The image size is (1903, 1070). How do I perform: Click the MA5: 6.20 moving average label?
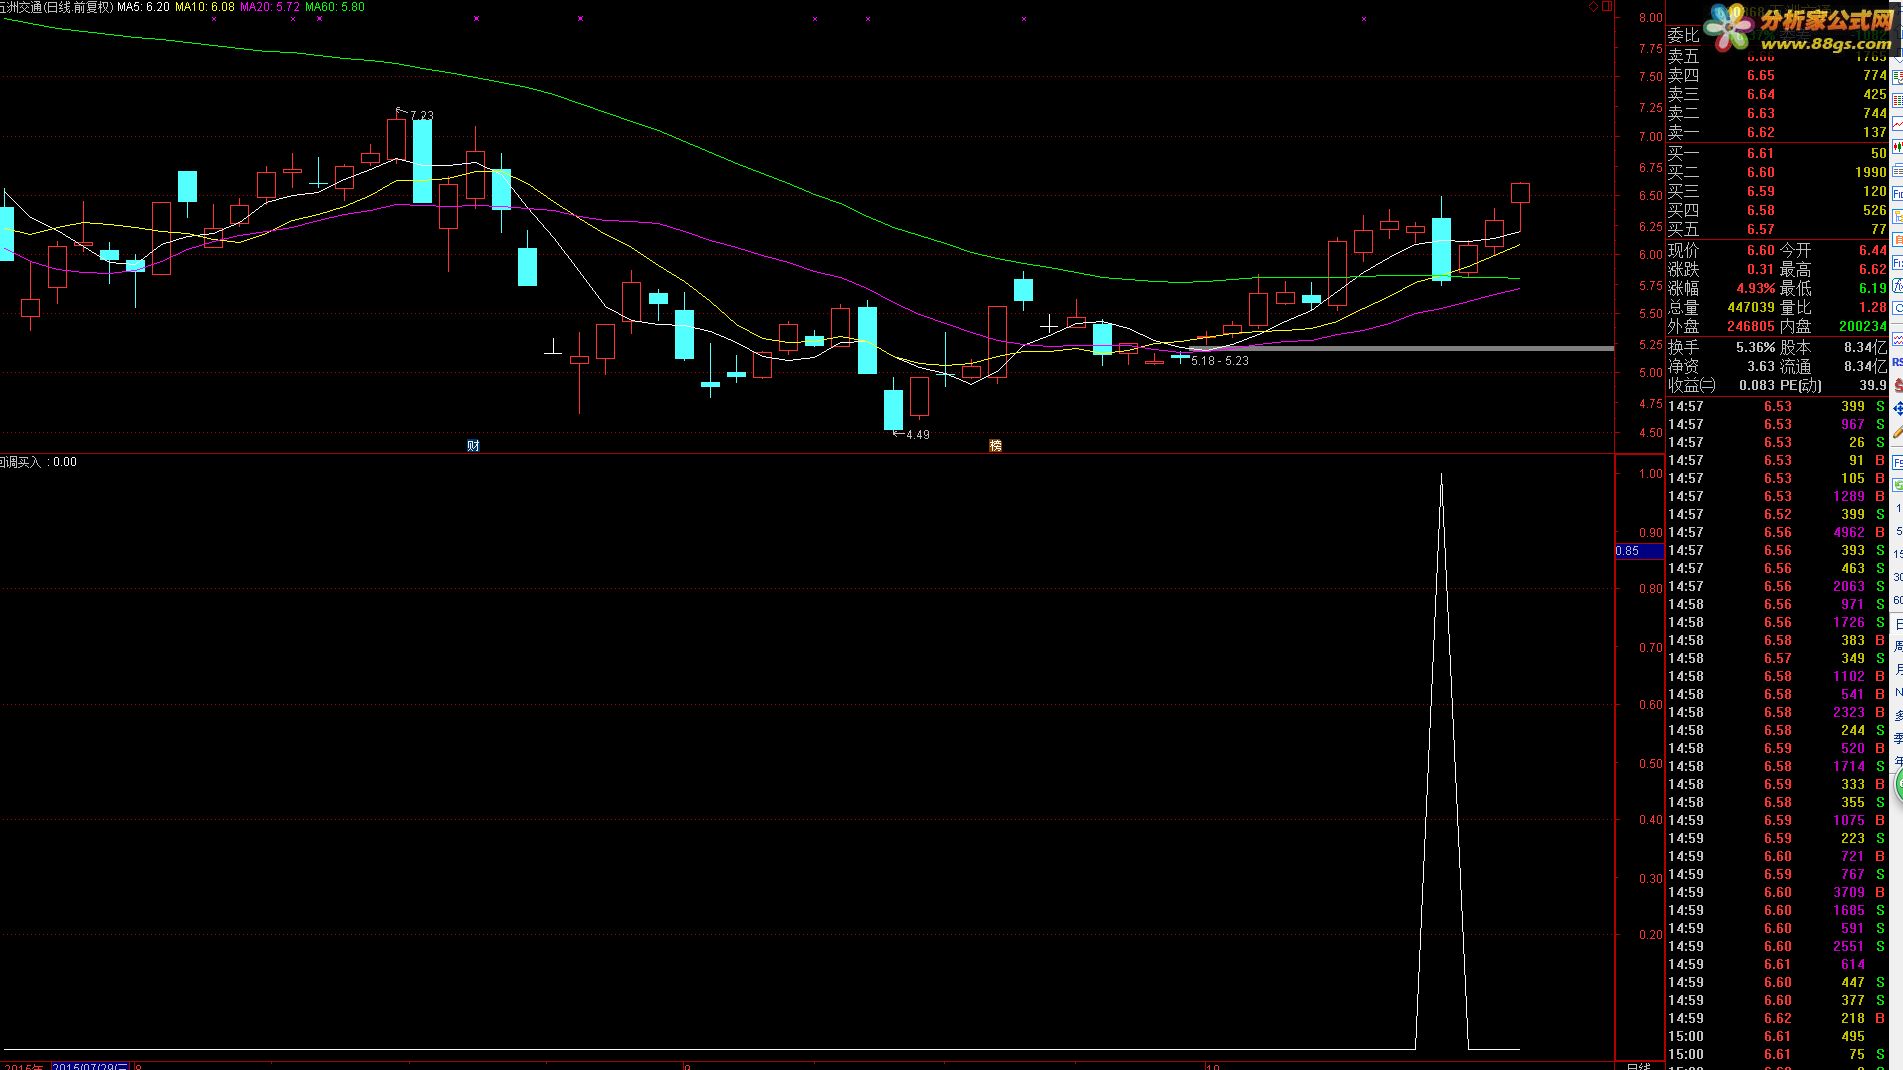coord(143,7)
